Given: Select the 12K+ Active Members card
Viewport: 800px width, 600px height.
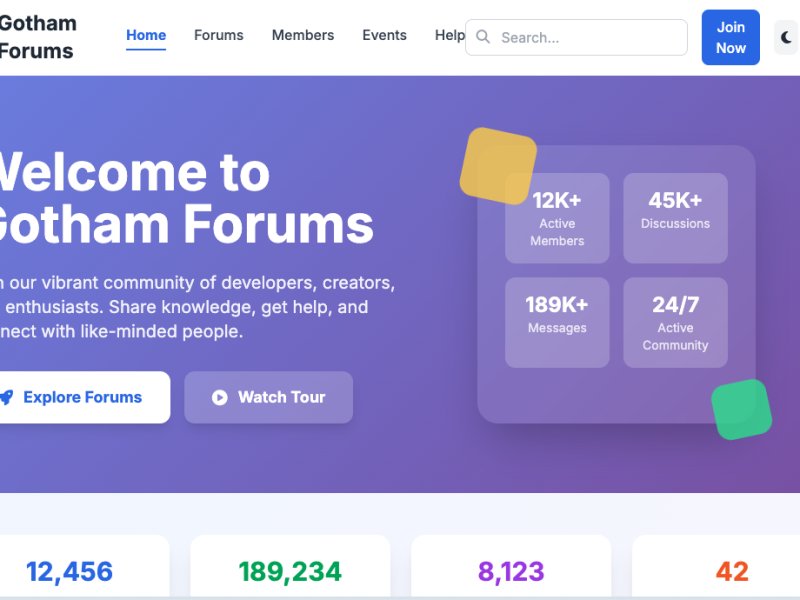Looking at the screenshot, I should (x=557, y=218).
